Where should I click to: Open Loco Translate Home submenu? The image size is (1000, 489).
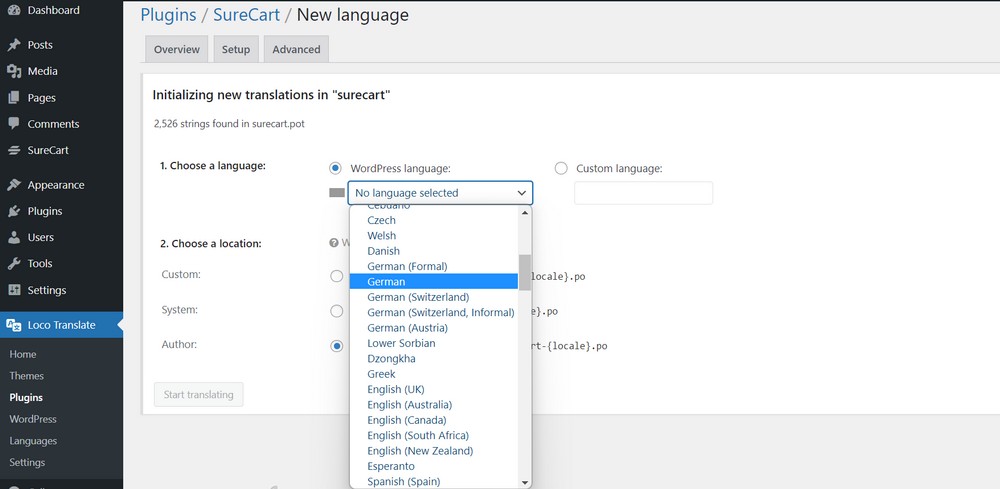click(23, 354)
